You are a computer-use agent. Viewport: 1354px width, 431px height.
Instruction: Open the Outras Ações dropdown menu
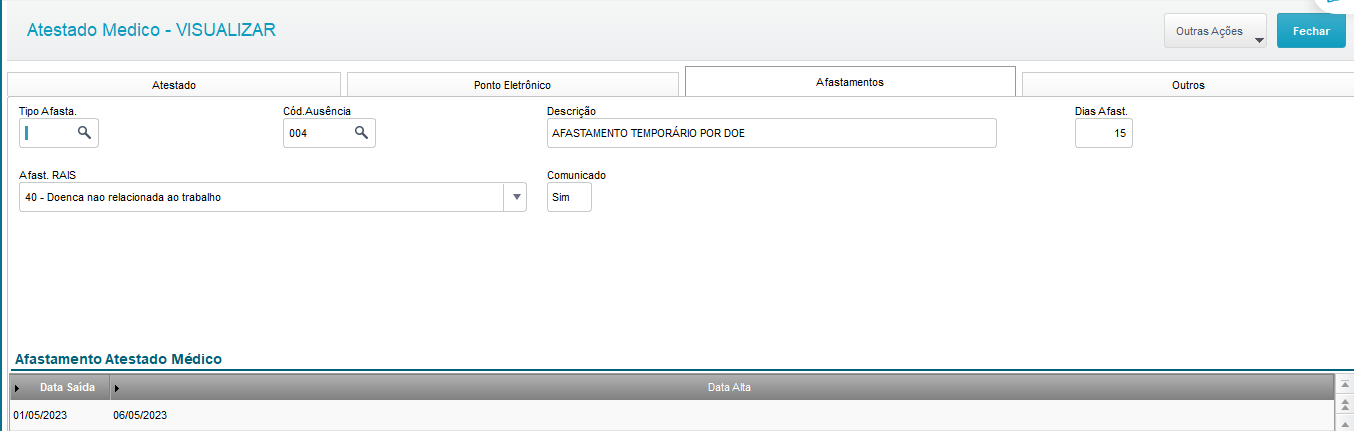(1215, 31)
